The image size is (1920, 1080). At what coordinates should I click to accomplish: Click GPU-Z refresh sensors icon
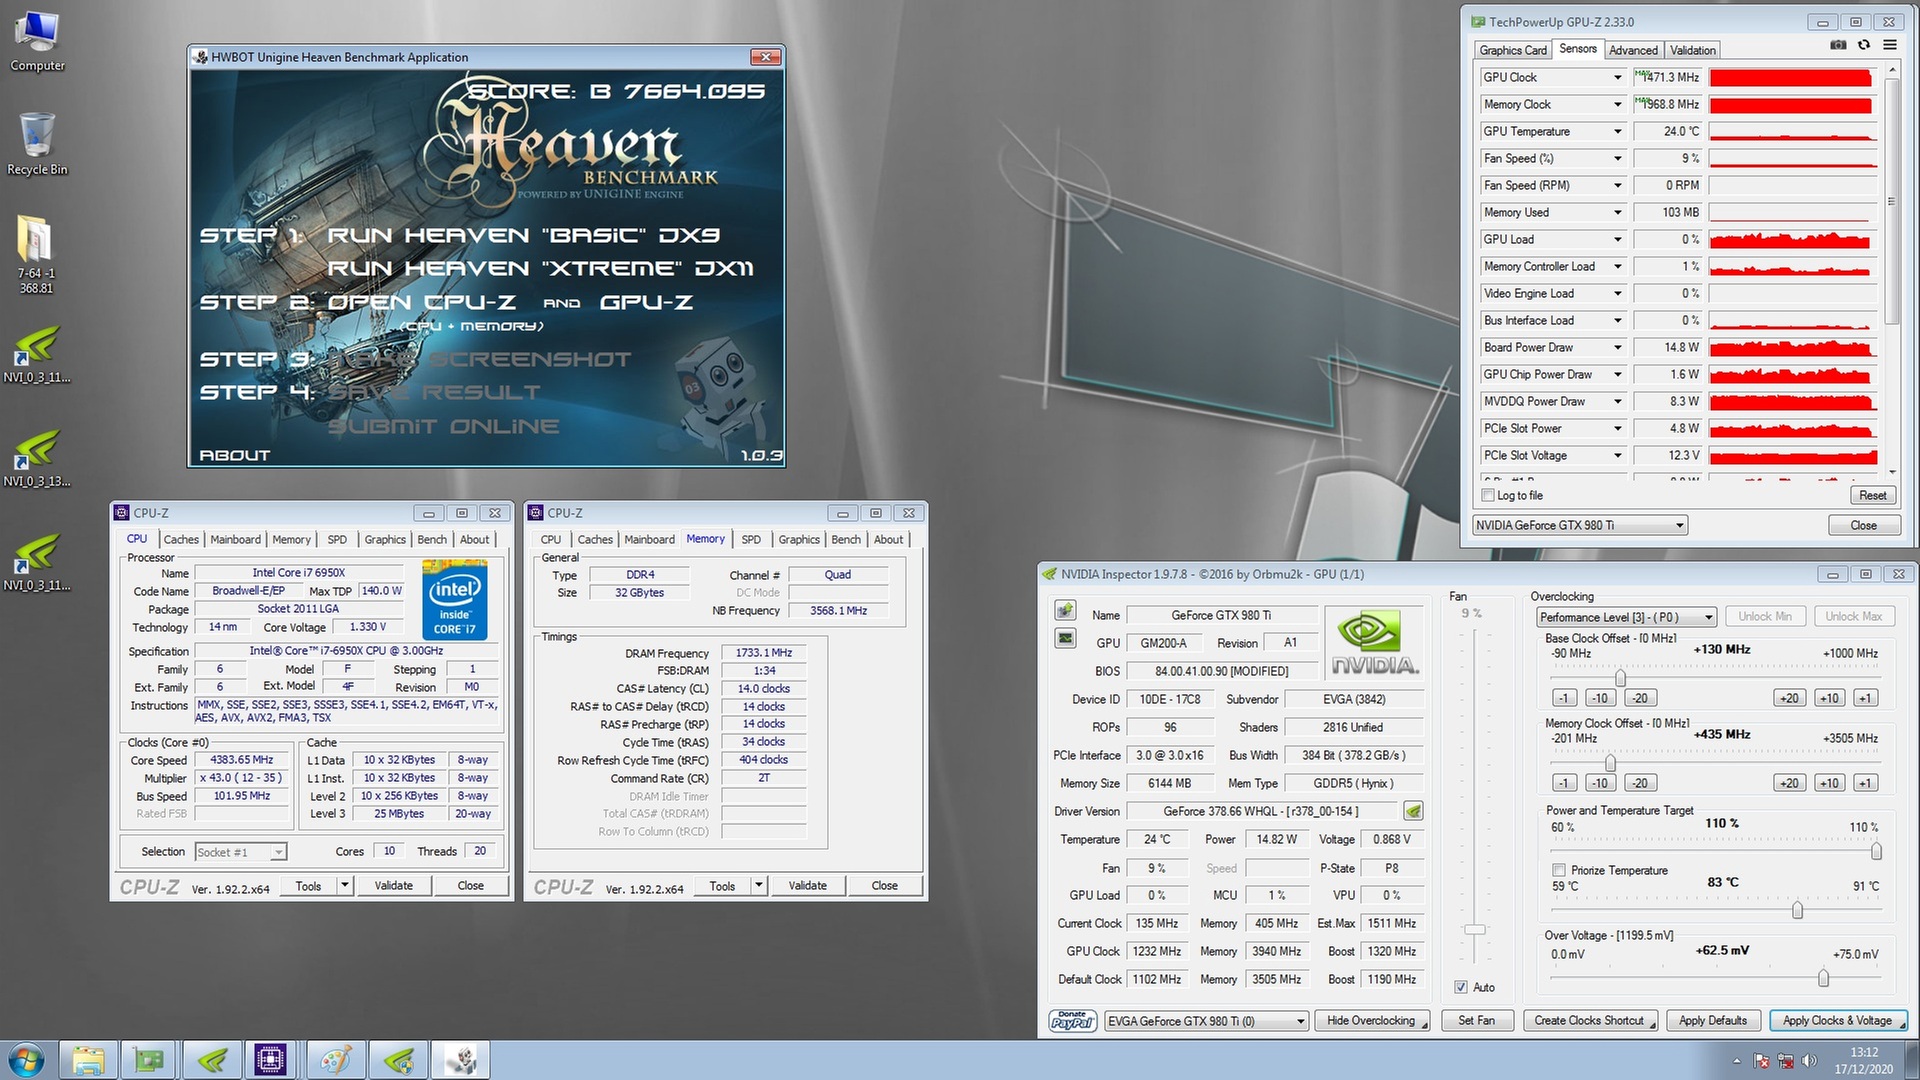[1864, 45]
